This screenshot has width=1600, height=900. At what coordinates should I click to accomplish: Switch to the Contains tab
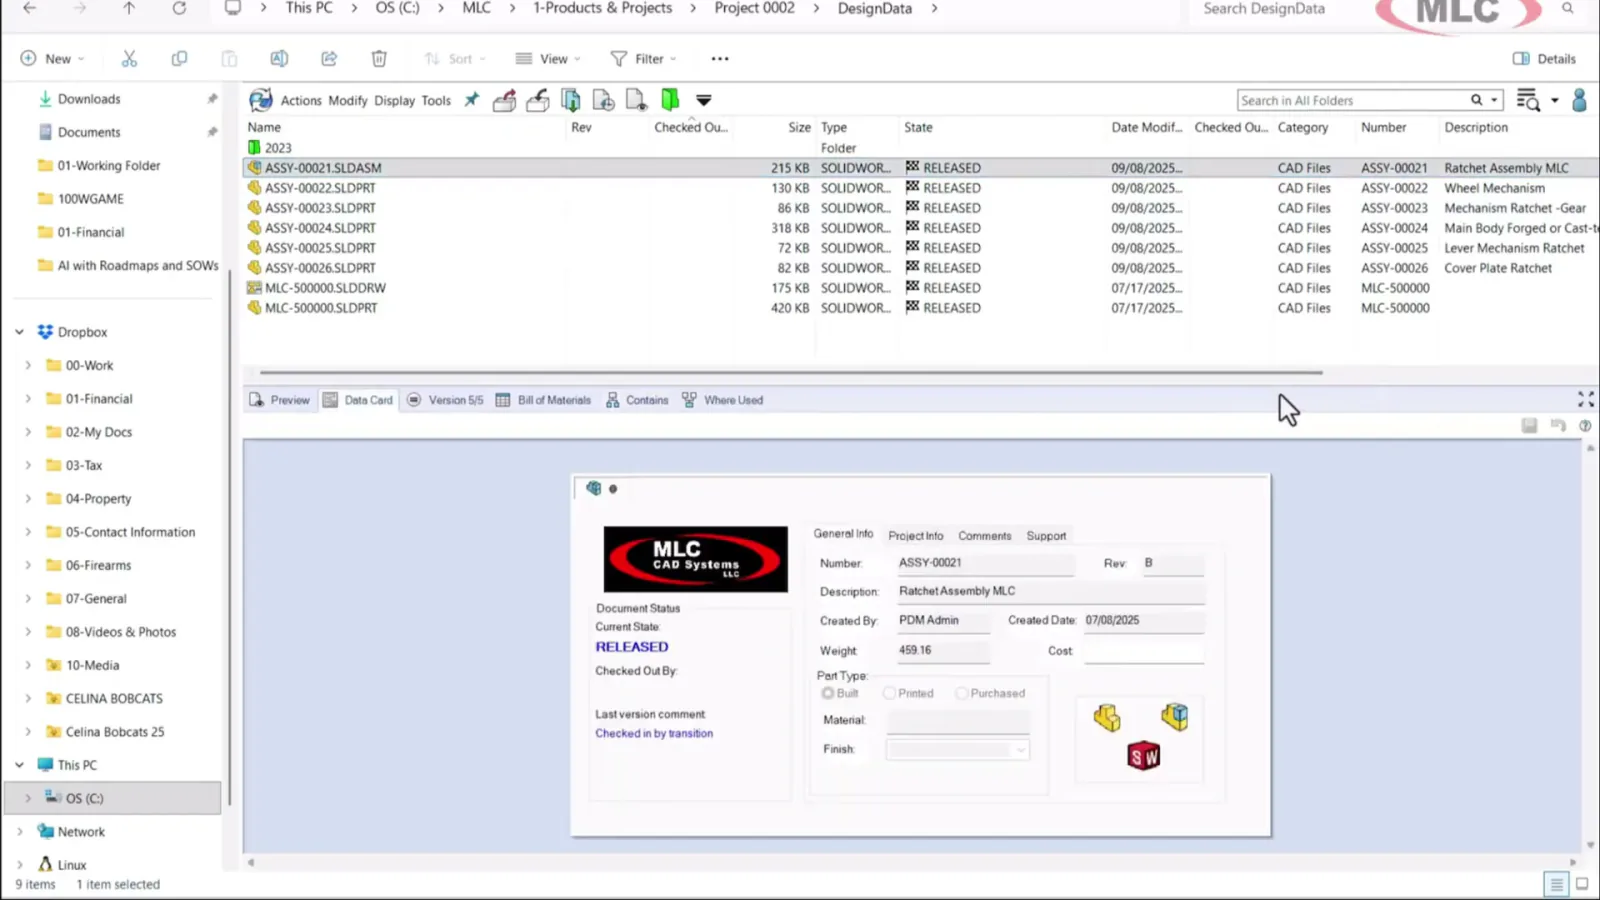(x=637, y=400)
